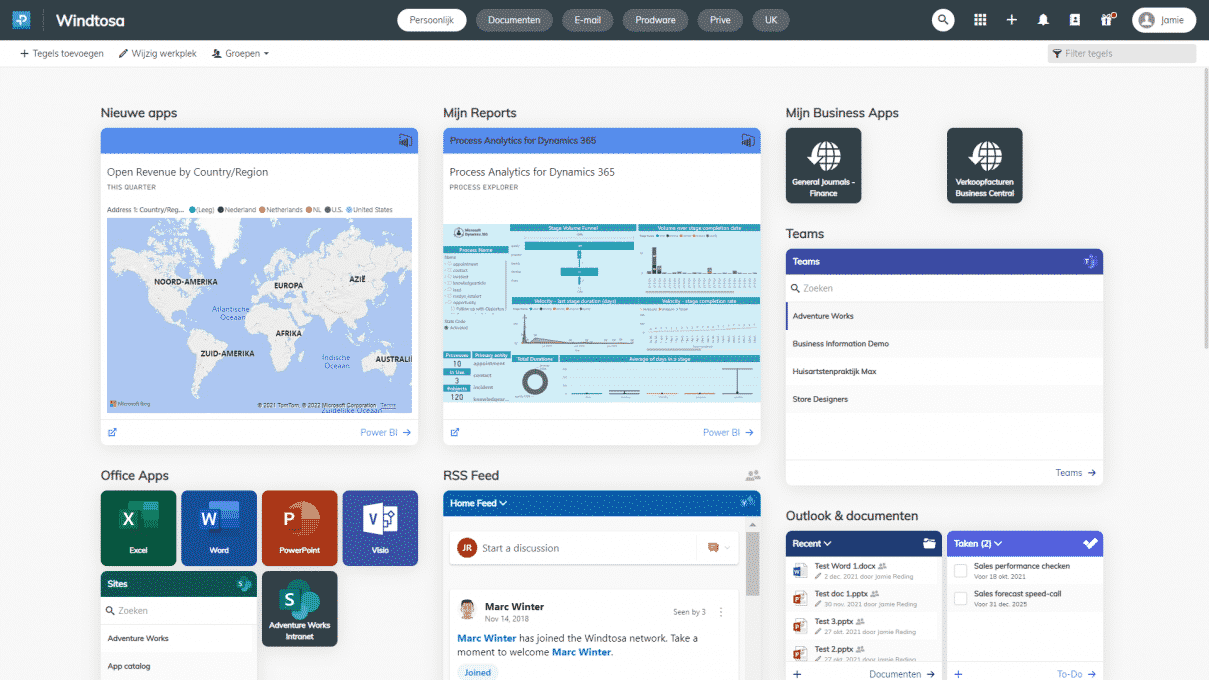Open Verkoopfacturen Business Central tile
Image resolution: width=1209 pixels, height=680 pixels.
[x=985, y=166]
